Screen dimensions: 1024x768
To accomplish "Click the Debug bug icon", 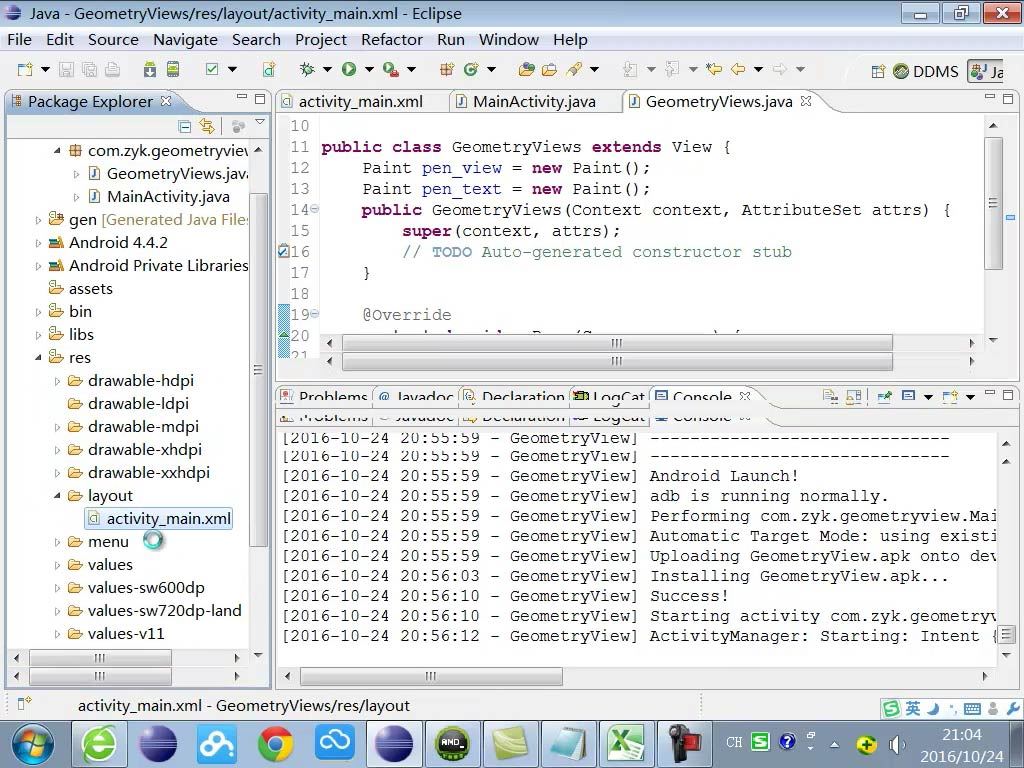I will pyautogui.click(x=307, y=70).
